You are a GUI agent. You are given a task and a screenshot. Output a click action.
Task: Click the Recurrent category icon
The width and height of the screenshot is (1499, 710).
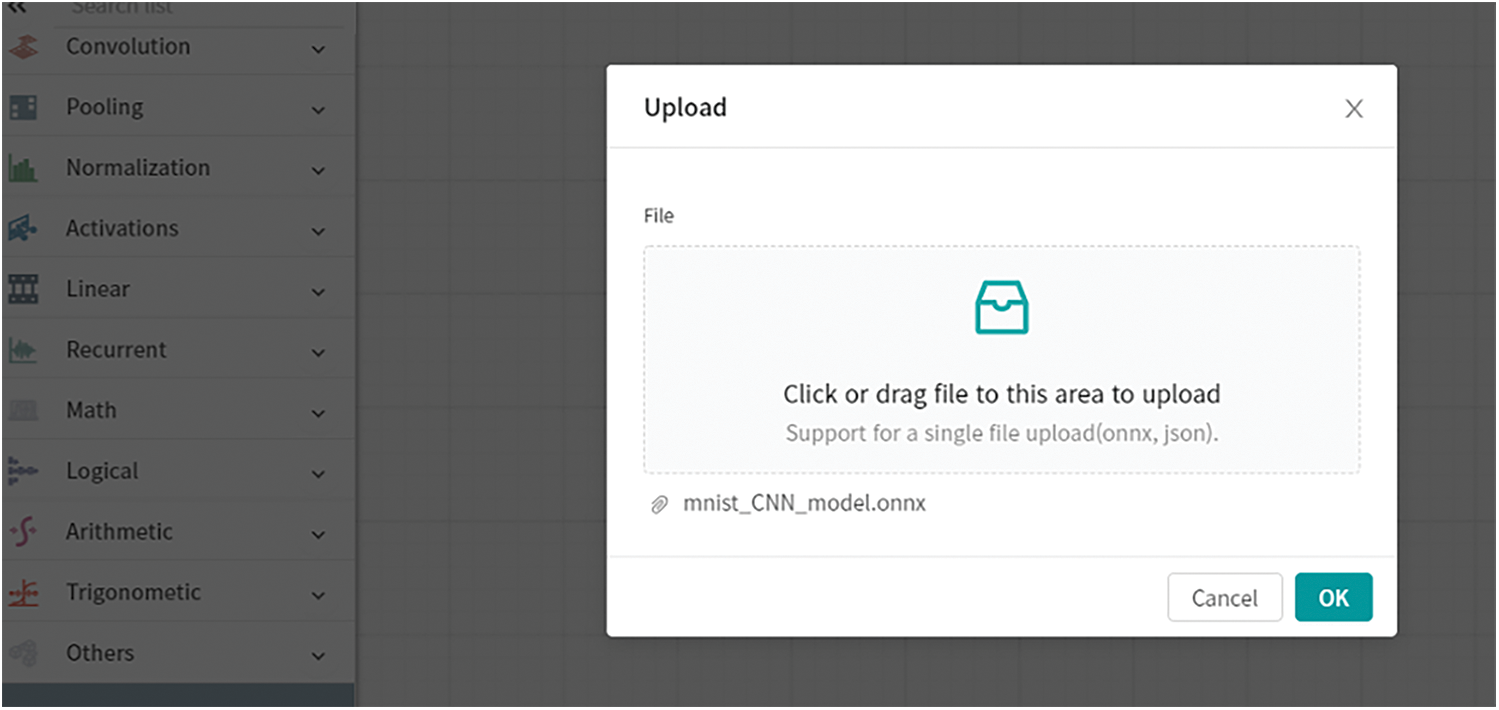[23, 351]
